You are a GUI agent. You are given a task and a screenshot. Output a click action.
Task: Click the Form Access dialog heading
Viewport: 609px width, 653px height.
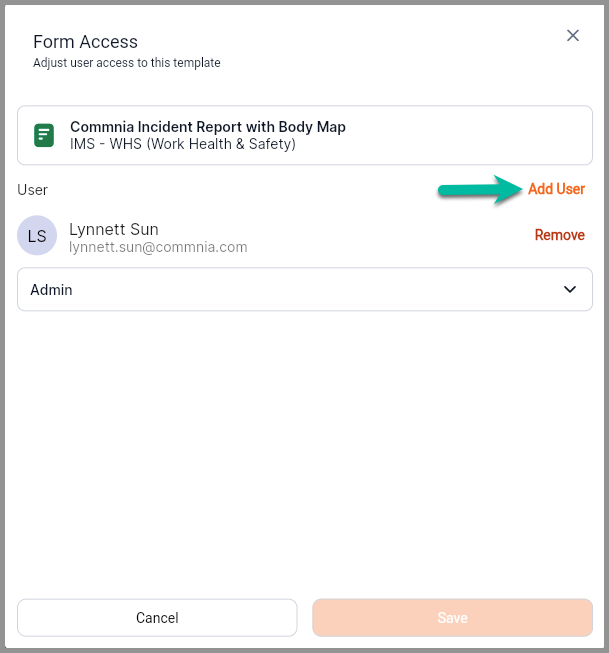click(85, 42)
